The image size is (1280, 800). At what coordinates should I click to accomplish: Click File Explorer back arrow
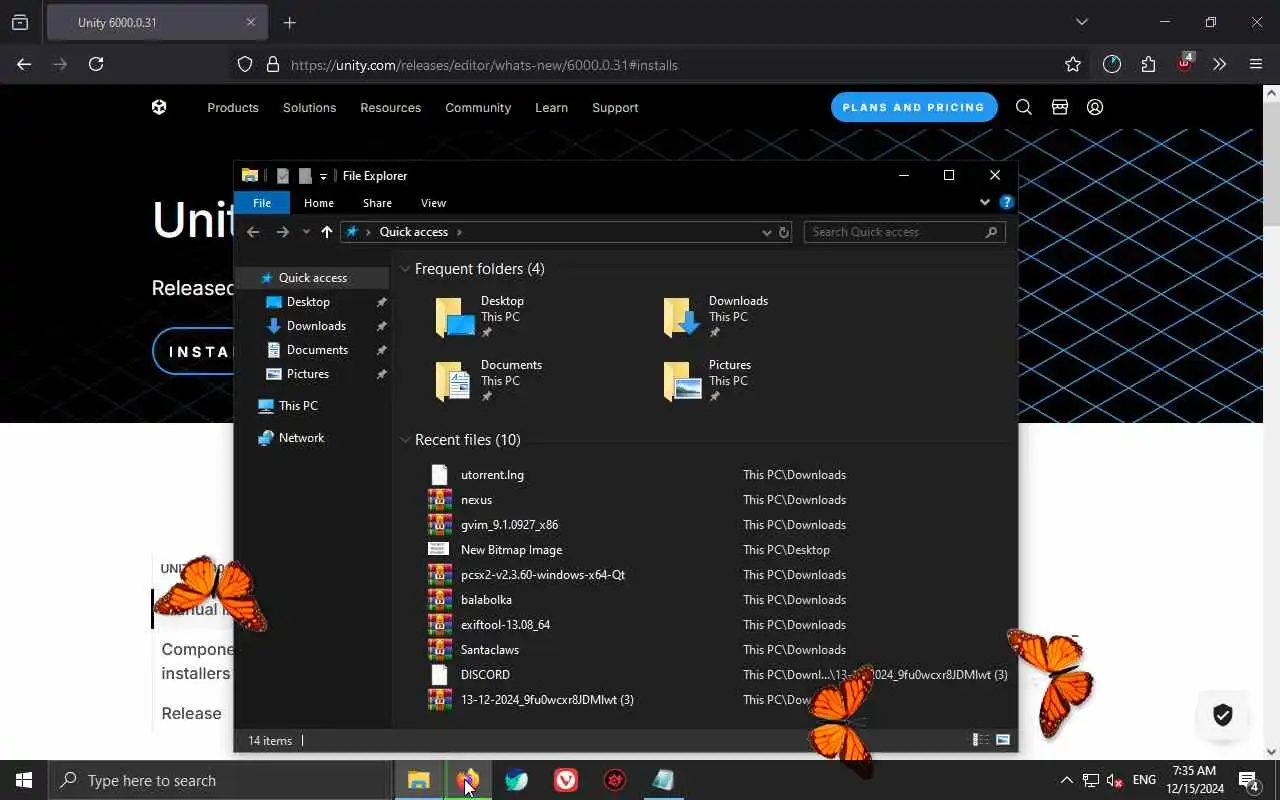coord(253,232)
